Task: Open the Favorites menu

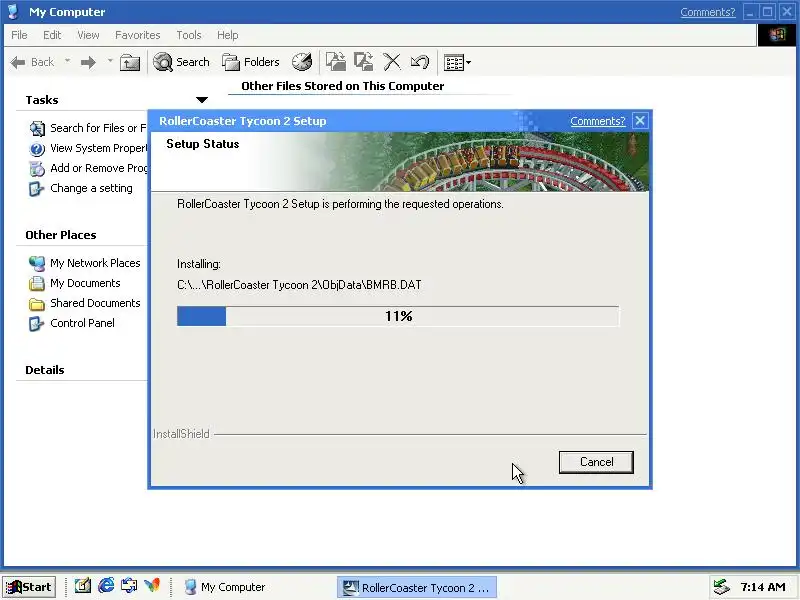Action: tap(138, 35)
